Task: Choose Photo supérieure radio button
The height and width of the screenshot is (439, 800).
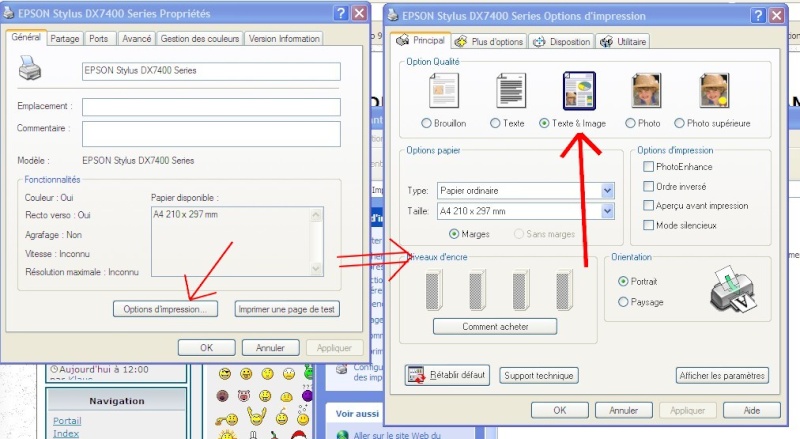Action: (680, 123)
